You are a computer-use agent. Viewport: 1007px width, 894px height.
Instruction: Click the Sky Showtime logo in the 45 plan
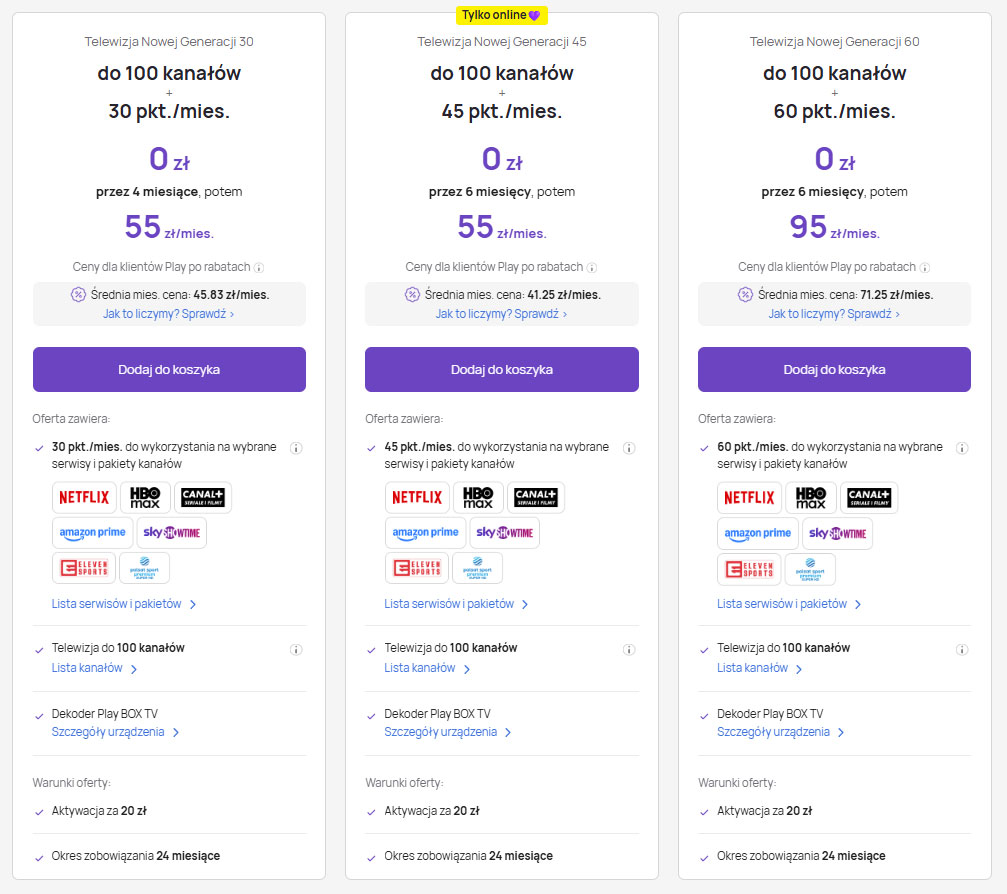(x=505, y=533)
